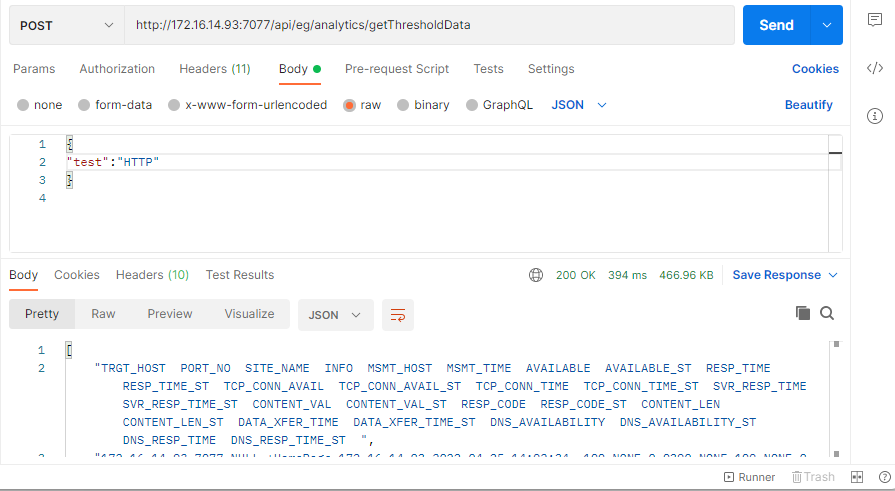Screen dimensions: 895x491
Task: Open the response Cookies tab
Action: point(76,275)
